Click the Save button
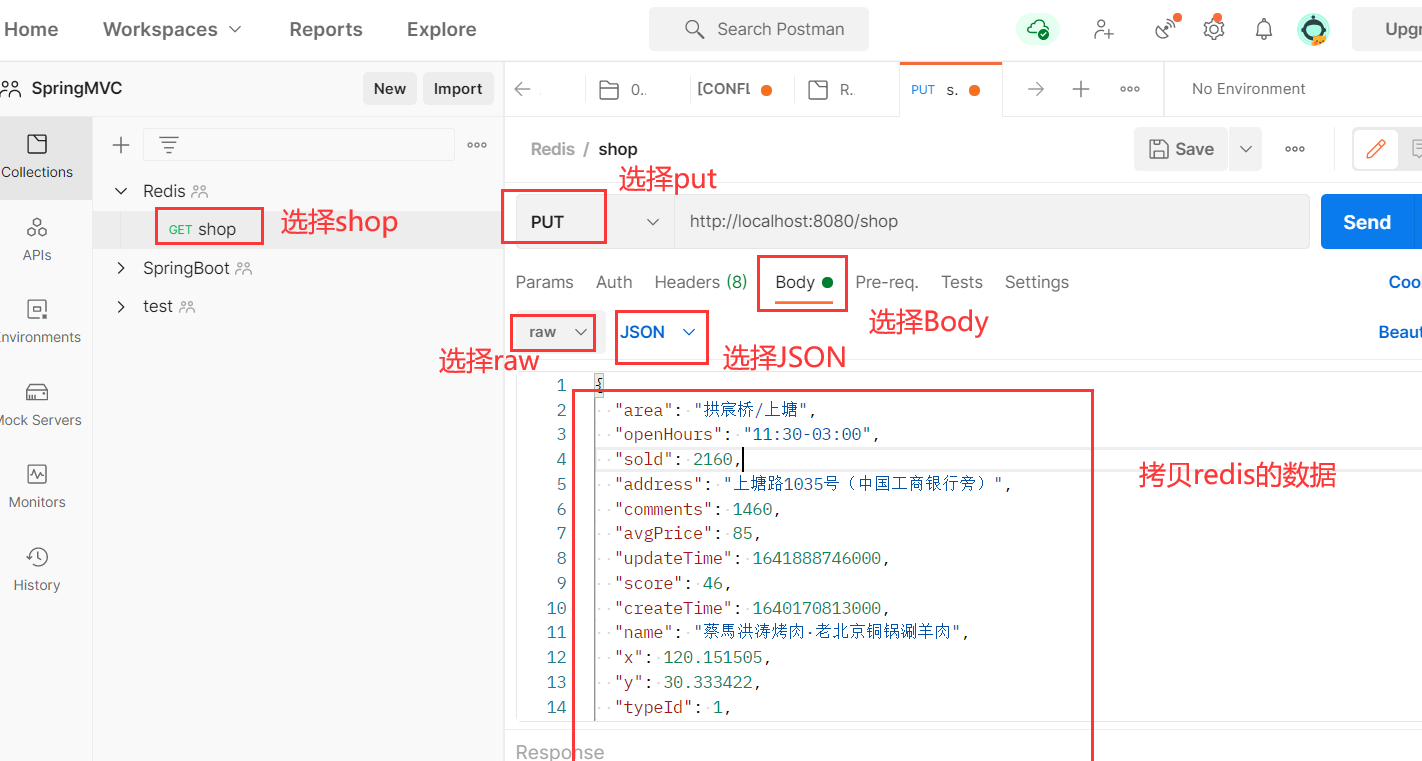The image size is (1422, 761). pyautogui.click(x=1182, y=149)
